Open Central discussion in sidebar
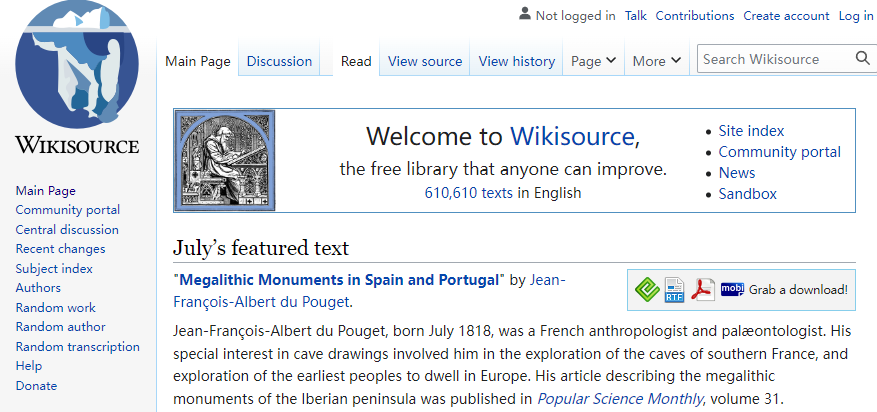The width and height of the screenshot is (877, 412). [67, 230]
